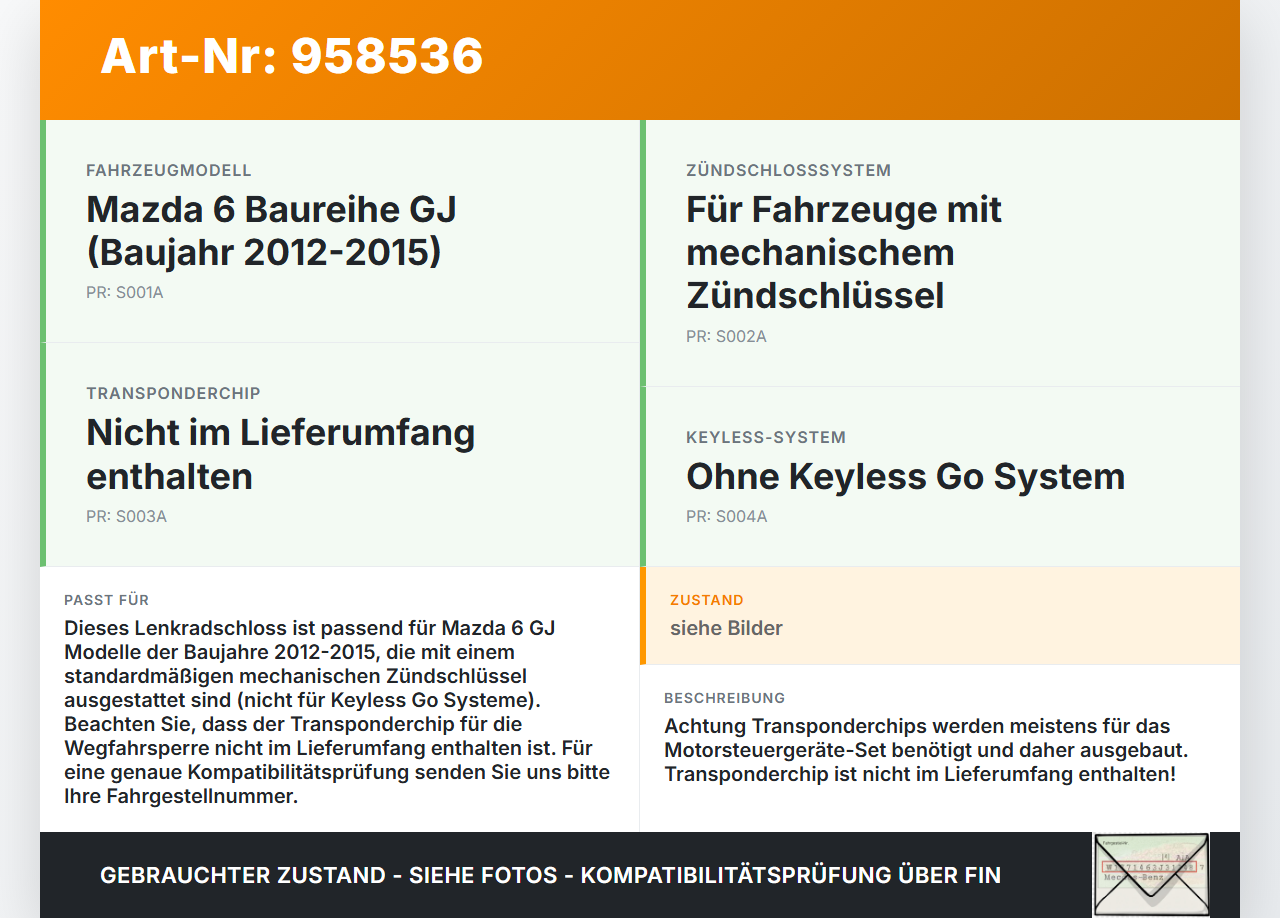Click the TRANSPONDERCHIP card label
Viewport: 1280px width, 918px height.
pyautogui.click(x=172, y=393)
